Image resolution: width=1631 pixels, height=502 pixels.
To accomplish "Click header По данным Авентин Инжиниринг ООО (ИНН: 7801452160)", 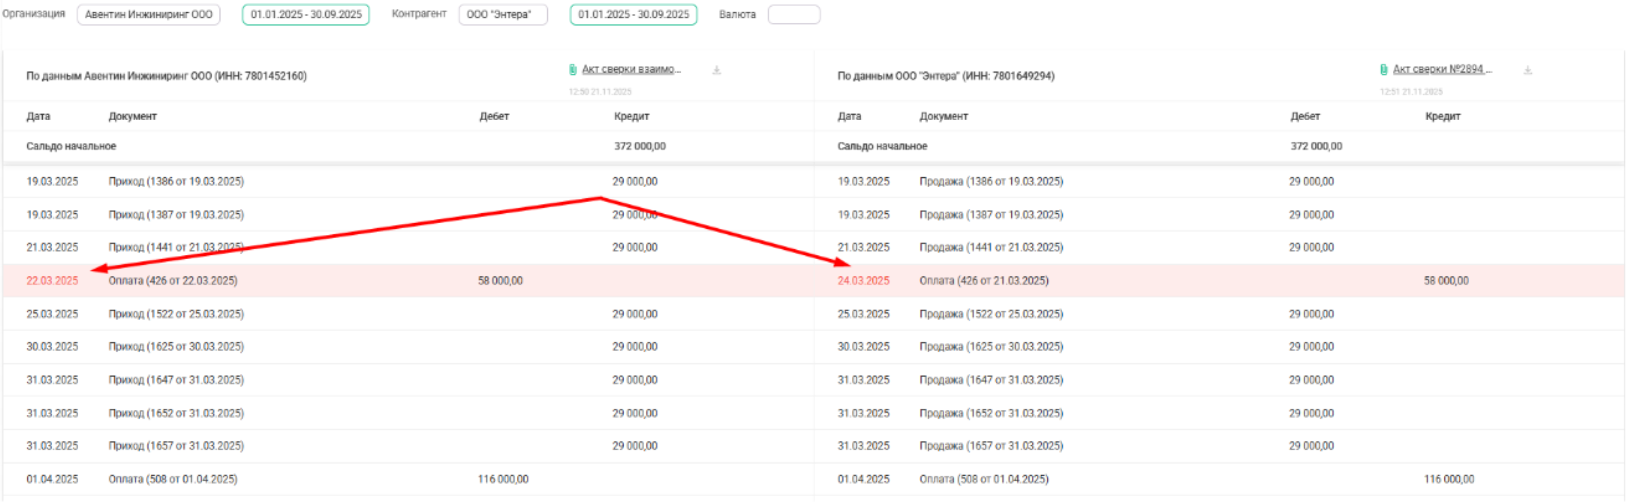I will [166, 76].
